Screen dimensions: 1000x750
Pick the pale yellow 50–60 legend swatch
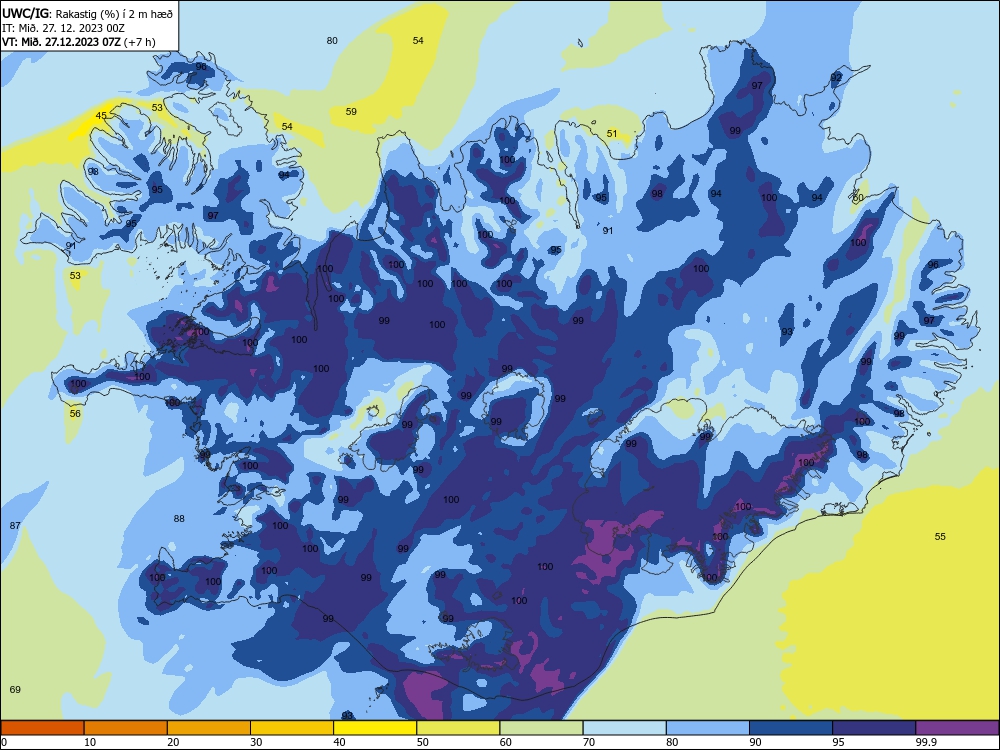pyautogui.click(x=458, y=728)
